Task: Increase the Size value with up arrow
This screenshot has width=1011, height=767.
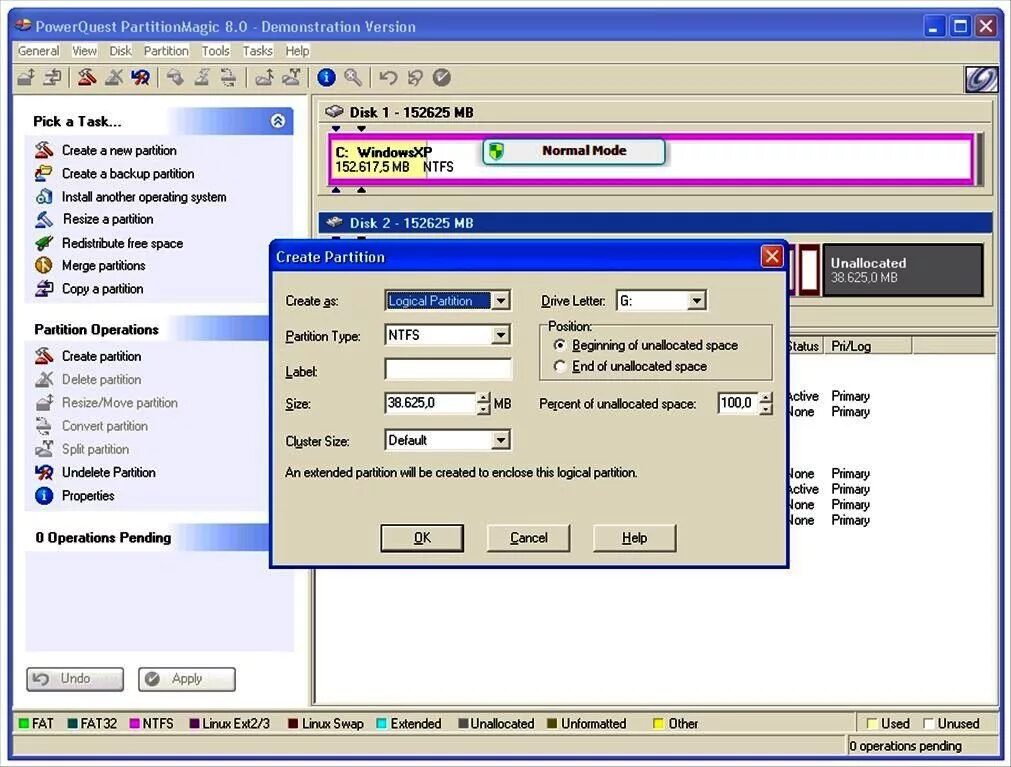Action: tap(484, 398)
